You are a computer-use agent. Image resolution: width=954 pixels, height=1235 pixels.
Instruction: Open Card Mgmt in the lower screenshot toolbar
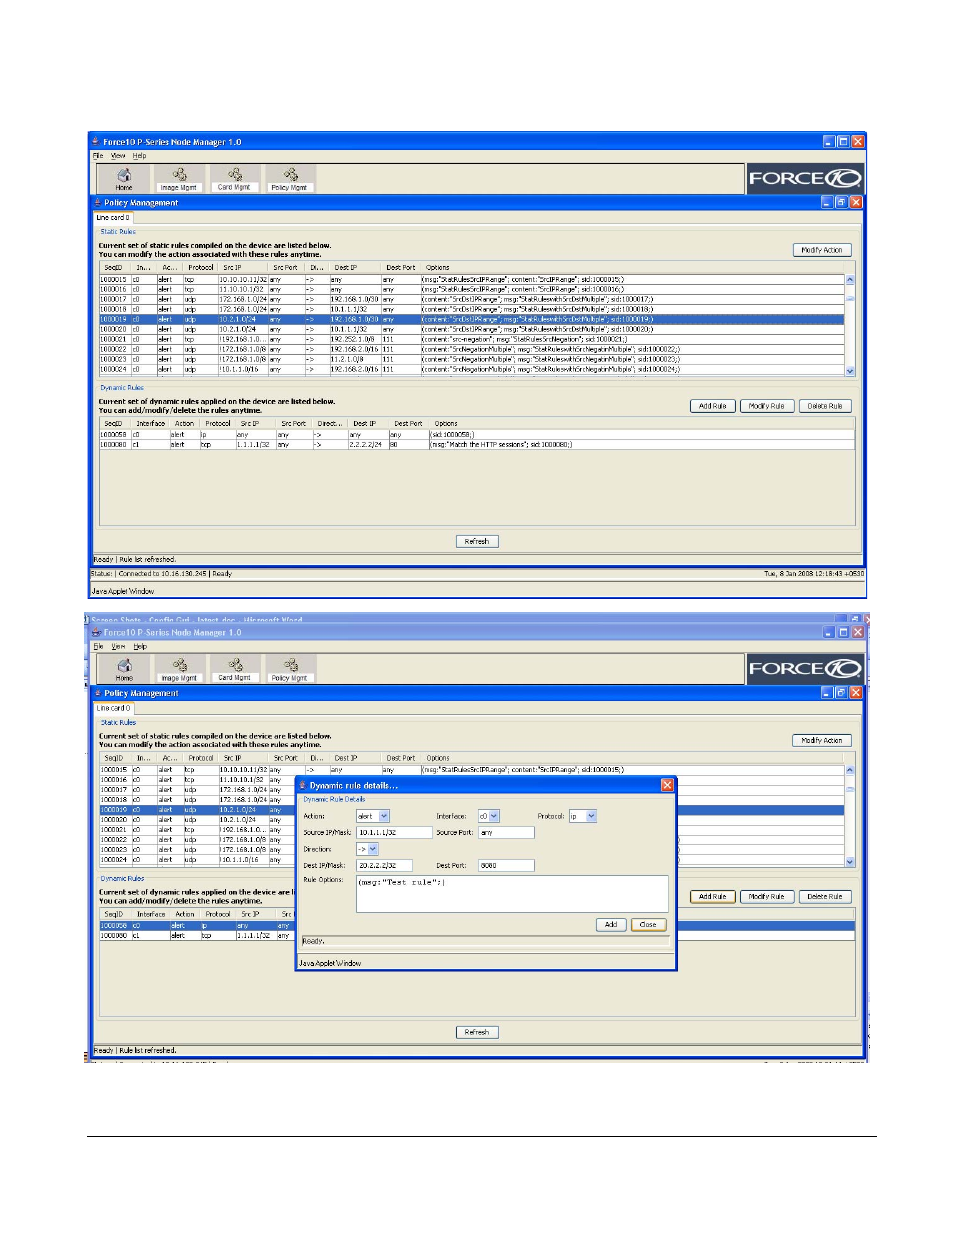pyautogui.click(x=234, y=670)
